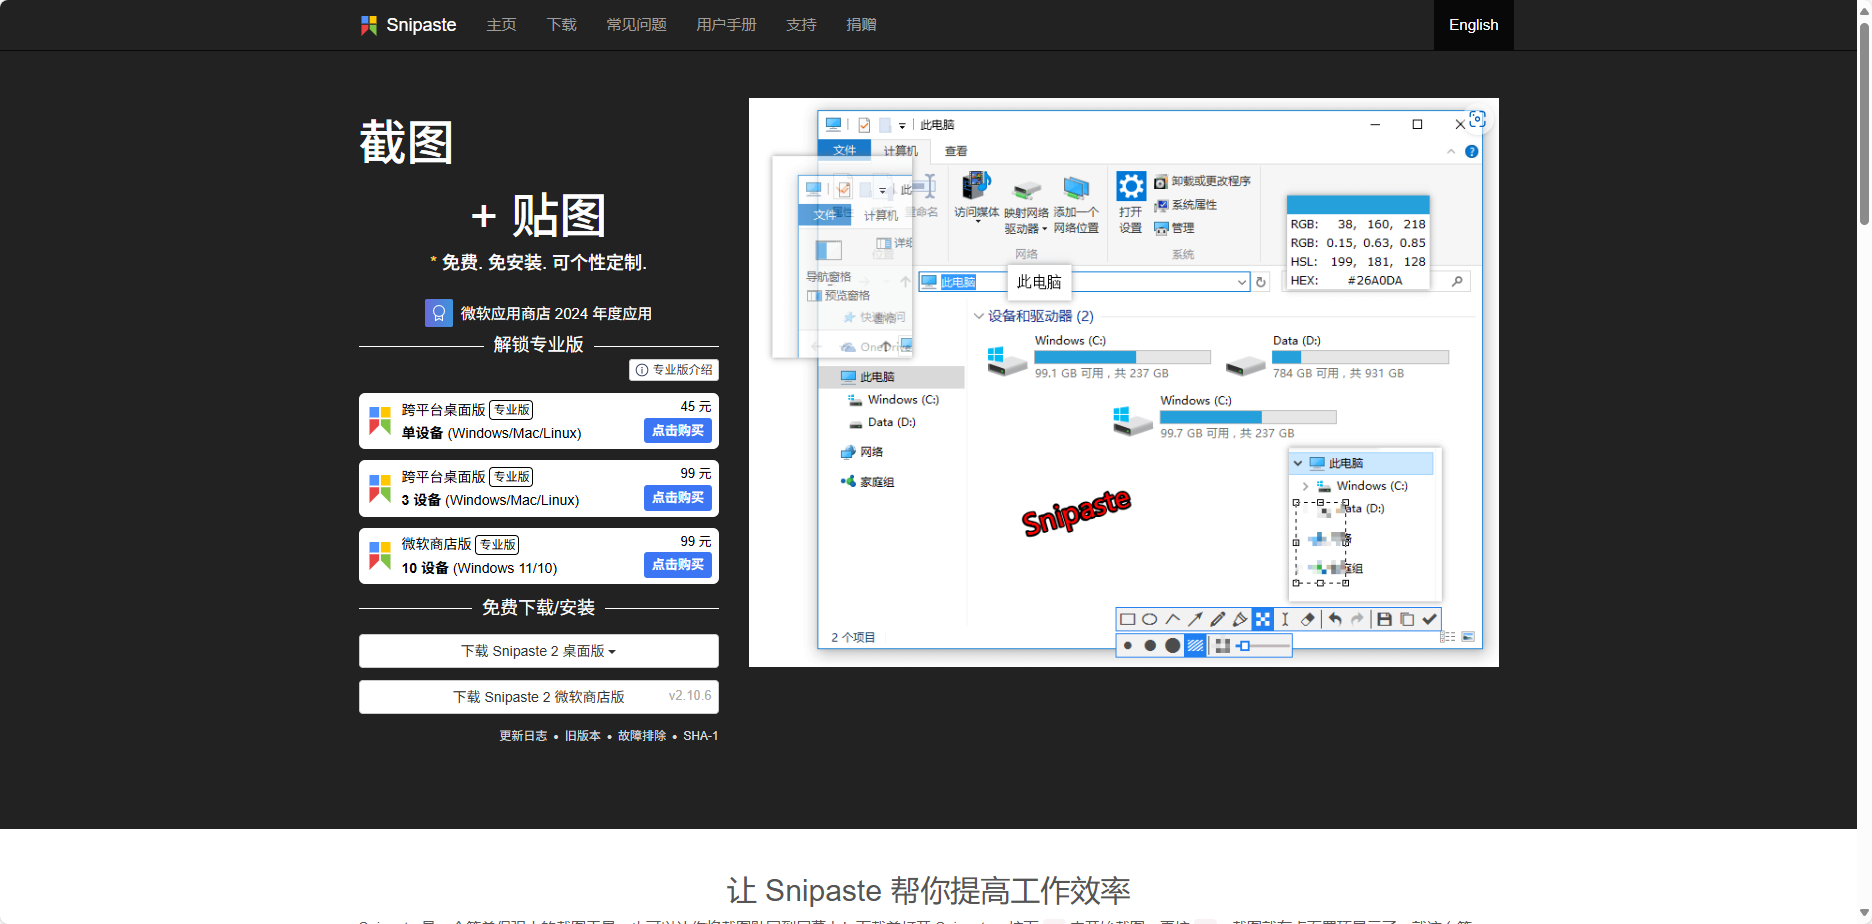Click the undo arrow in the annotation toolbar
The width and height of the screenshot is (1872, 924).
point(1335,619)
